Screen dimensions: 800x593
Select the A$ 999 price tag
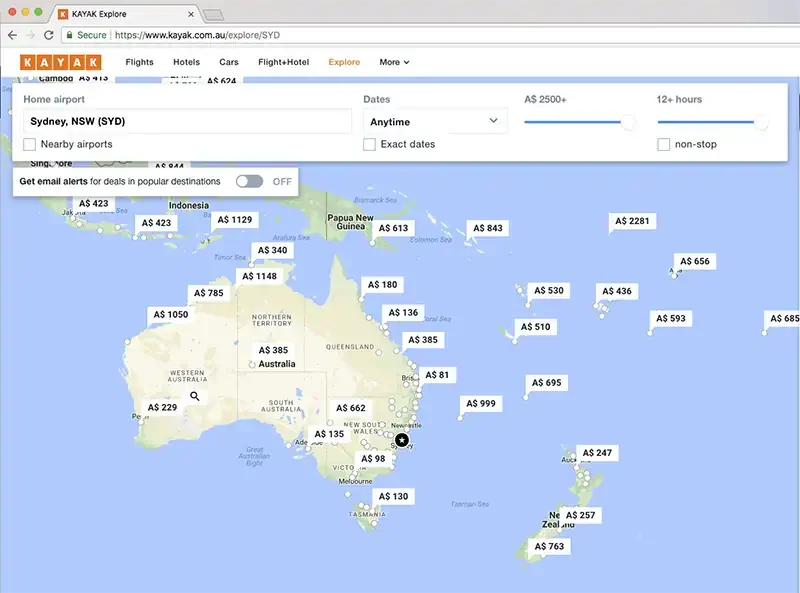[x=481, y=403]
